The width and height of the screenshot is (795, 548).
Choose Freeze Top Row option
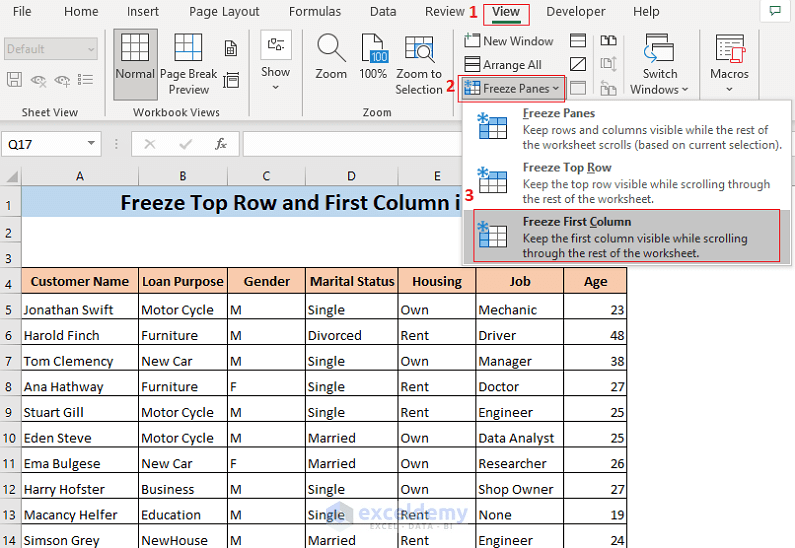tap(627, 182)
